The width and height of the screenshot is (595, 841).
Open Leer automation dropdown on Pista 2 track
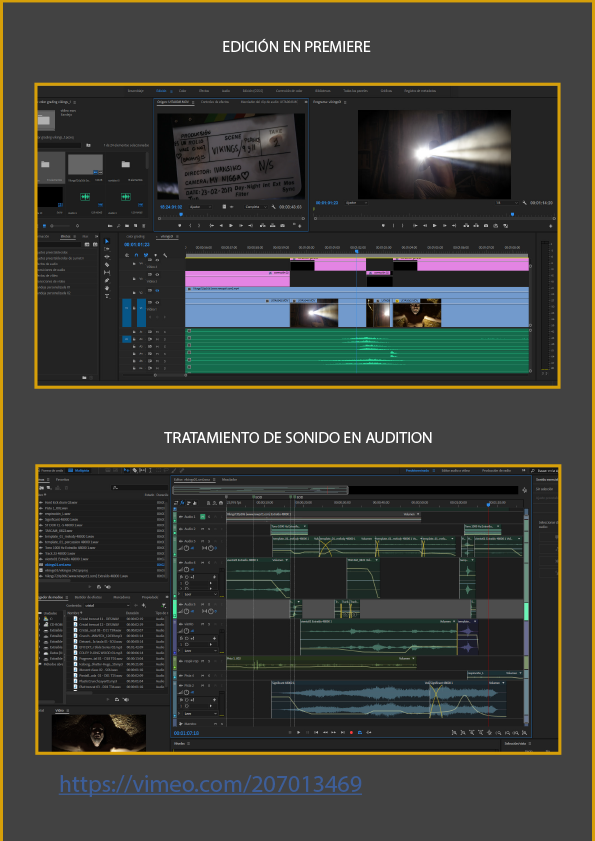coord(201,714)
